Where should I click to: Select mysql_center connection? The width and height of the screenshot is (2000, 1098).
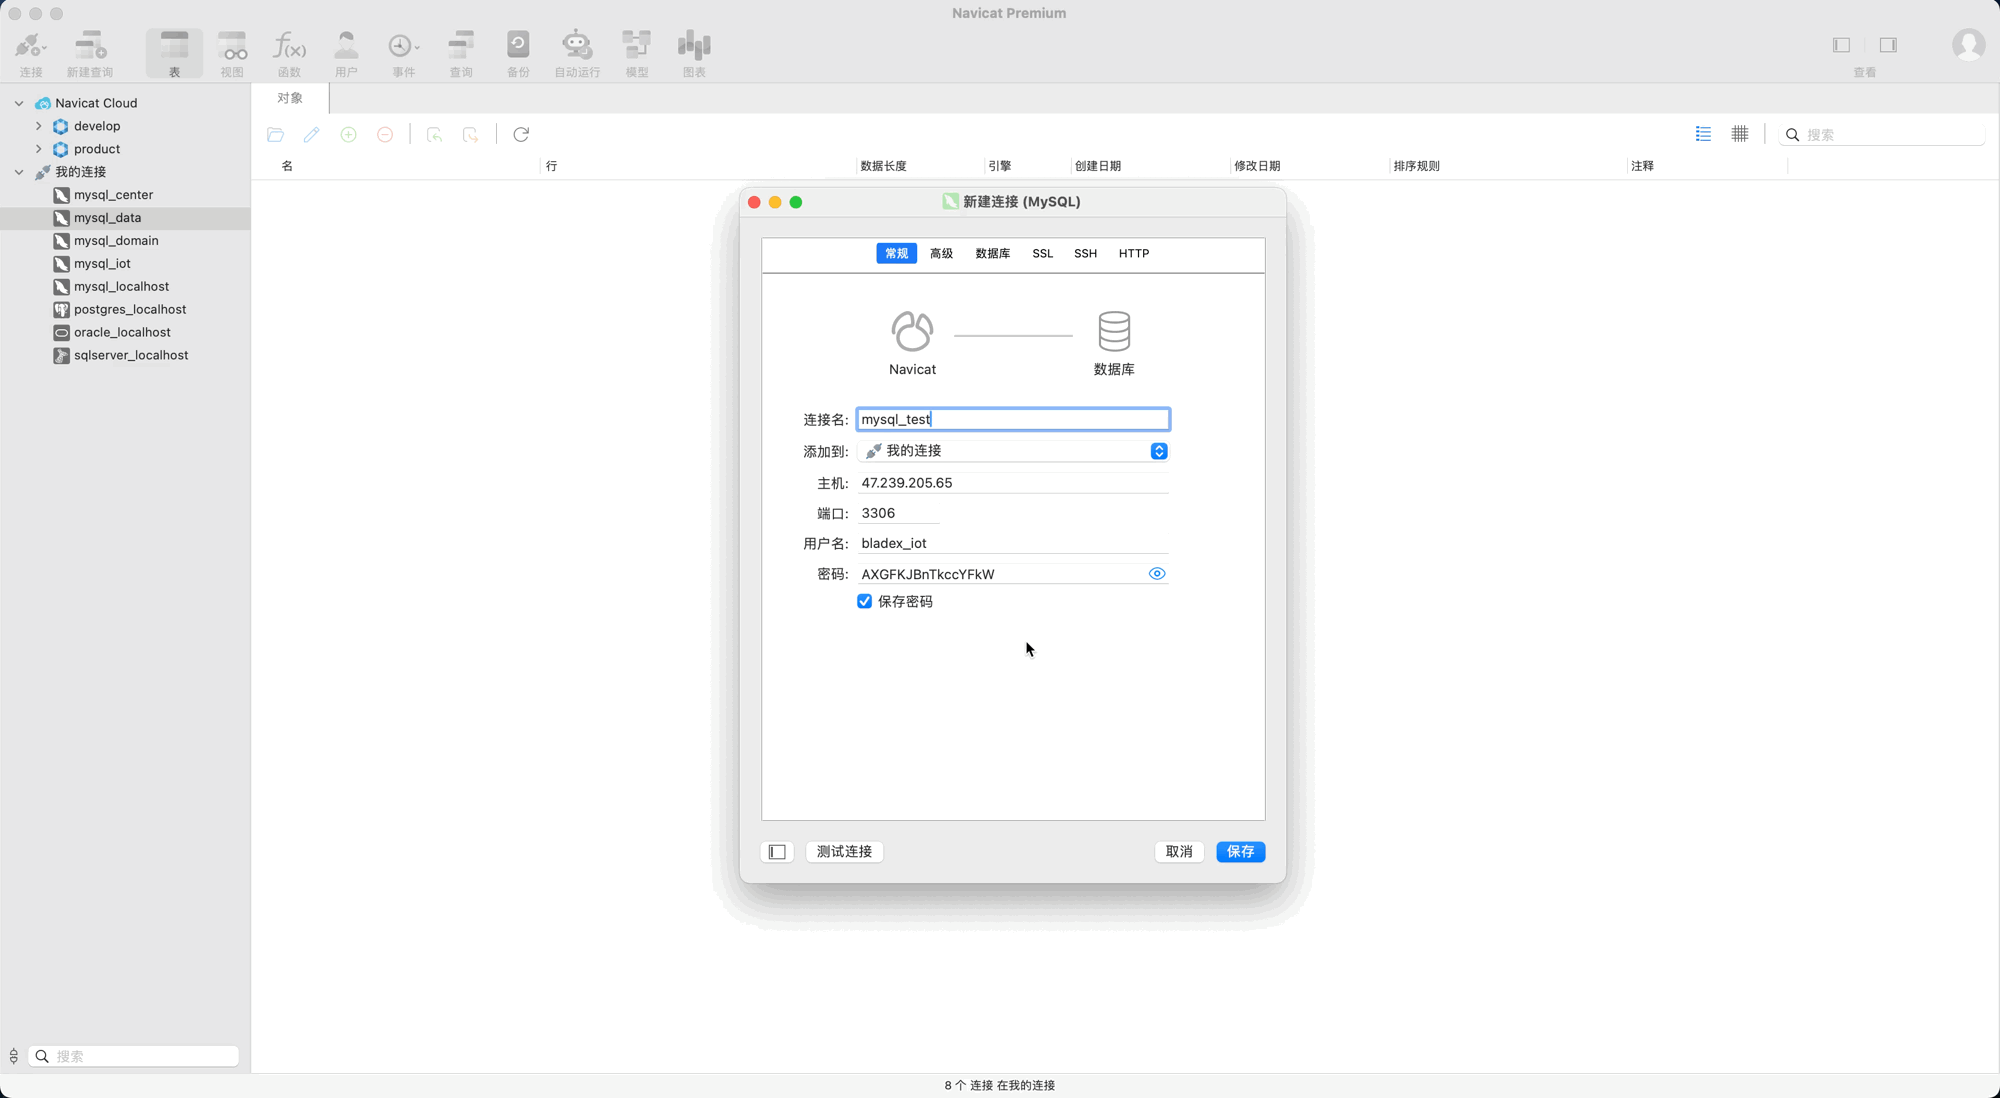(x=125, y=195)
